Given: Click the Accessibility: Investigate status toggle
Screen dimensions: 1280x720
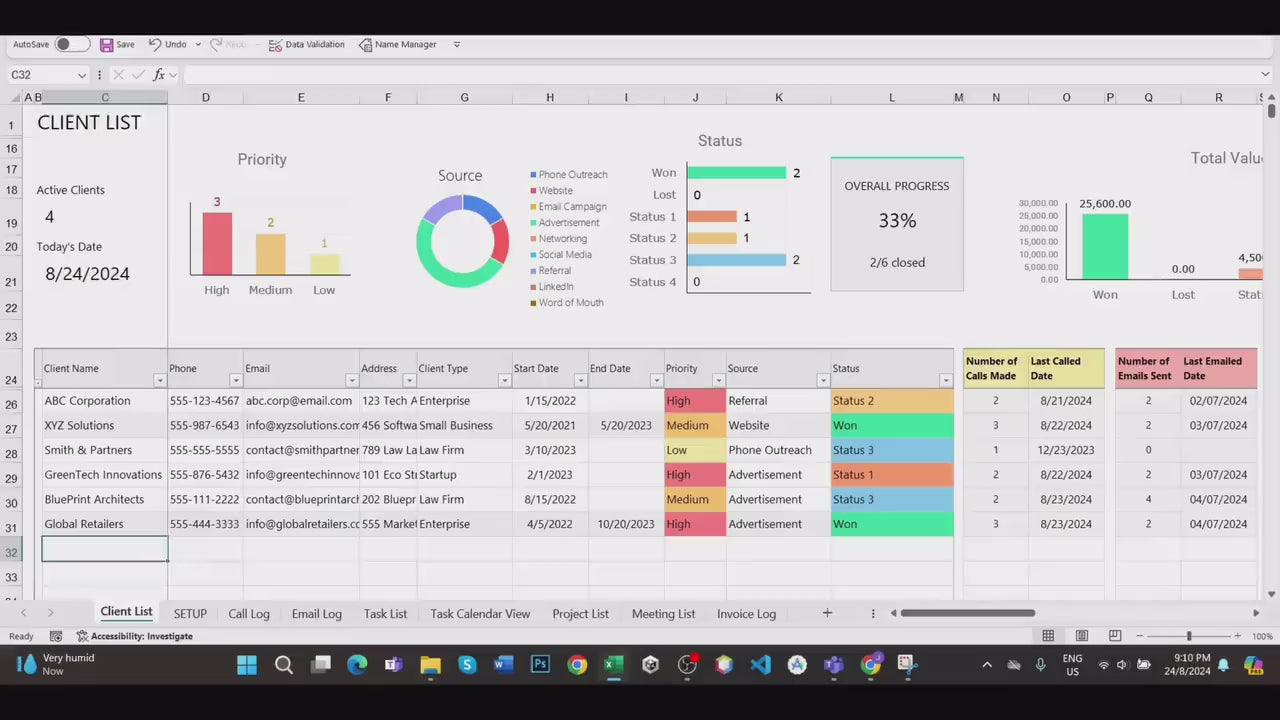Looking at the screenshot, I should point(141,635).
